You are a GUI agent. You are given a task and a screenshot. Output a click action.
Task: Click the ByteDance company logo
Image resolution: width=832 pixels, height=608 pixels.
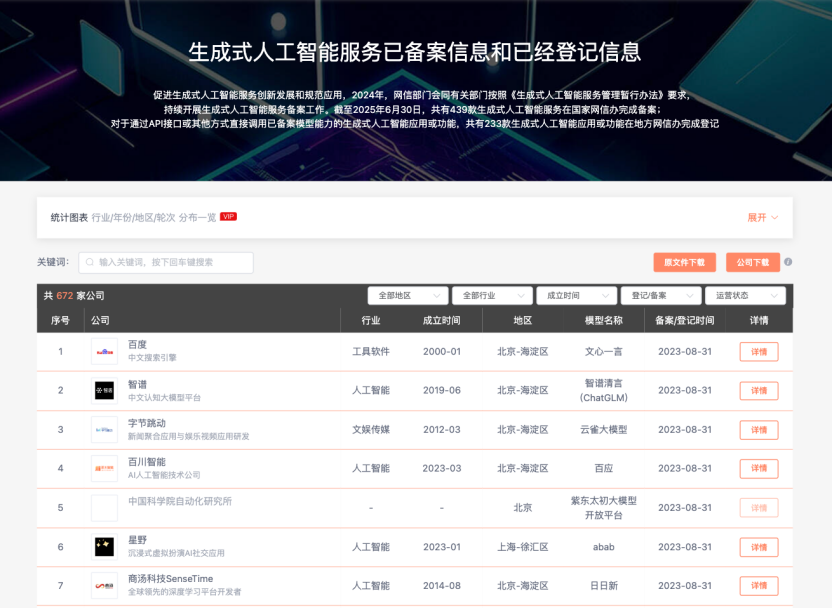105,430
